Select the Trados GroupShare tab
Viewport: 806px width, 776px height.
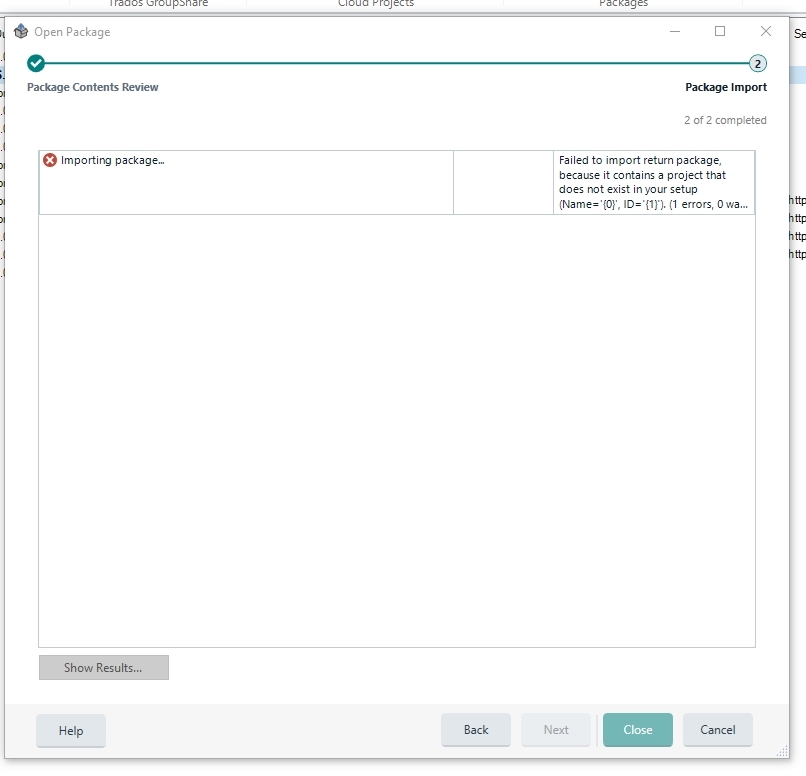click(156, 4)
